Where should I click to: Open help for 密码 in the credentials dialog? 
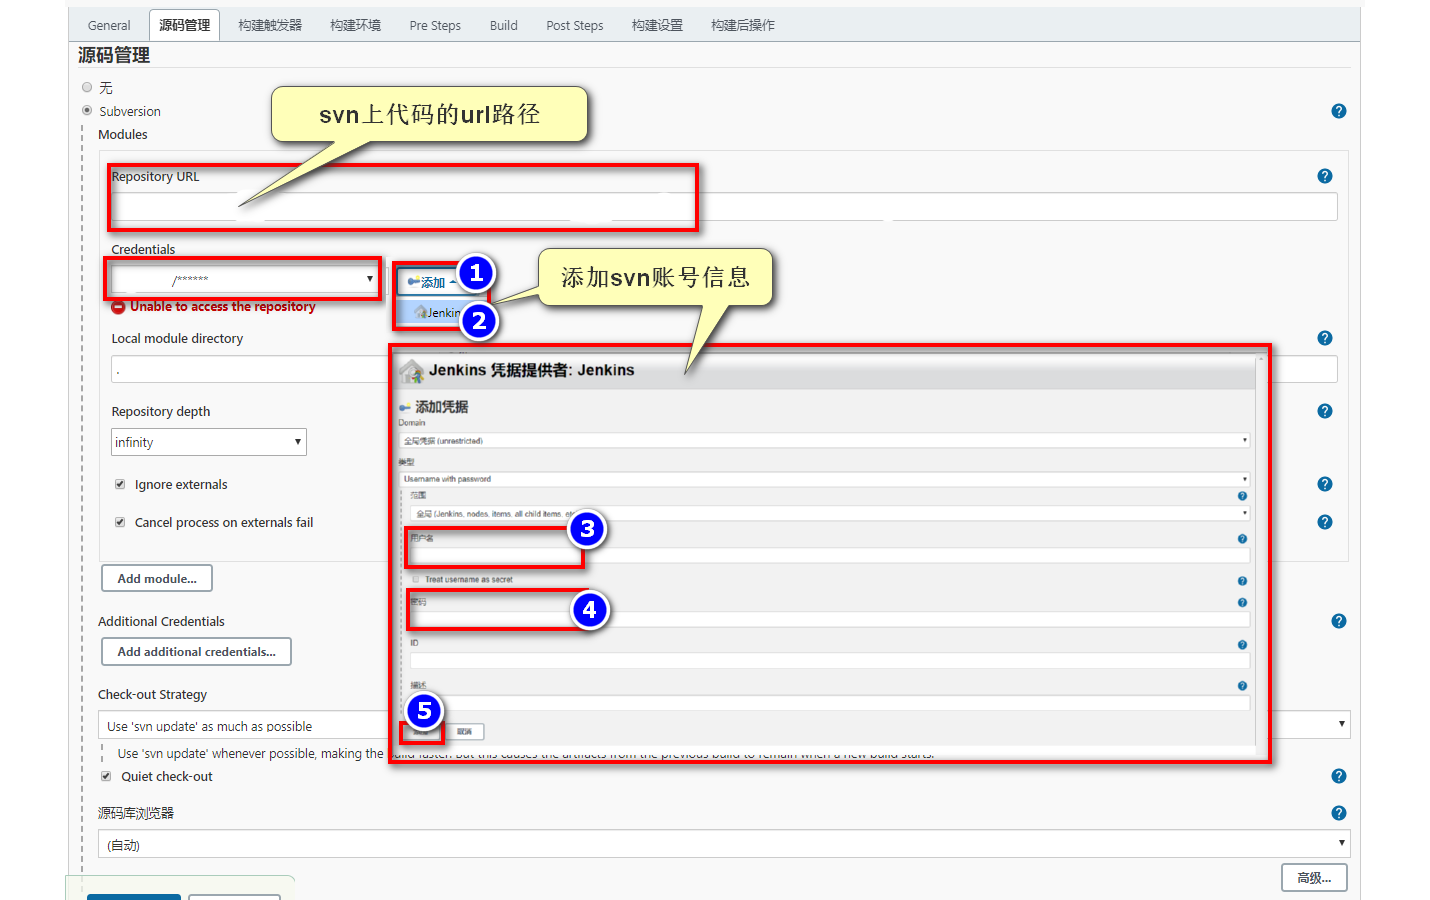1242,603
